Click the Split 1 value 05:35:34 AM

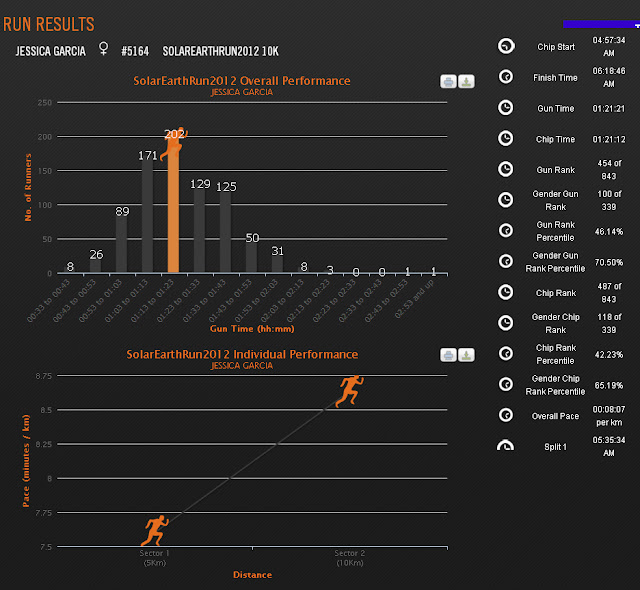pos(609,446)
